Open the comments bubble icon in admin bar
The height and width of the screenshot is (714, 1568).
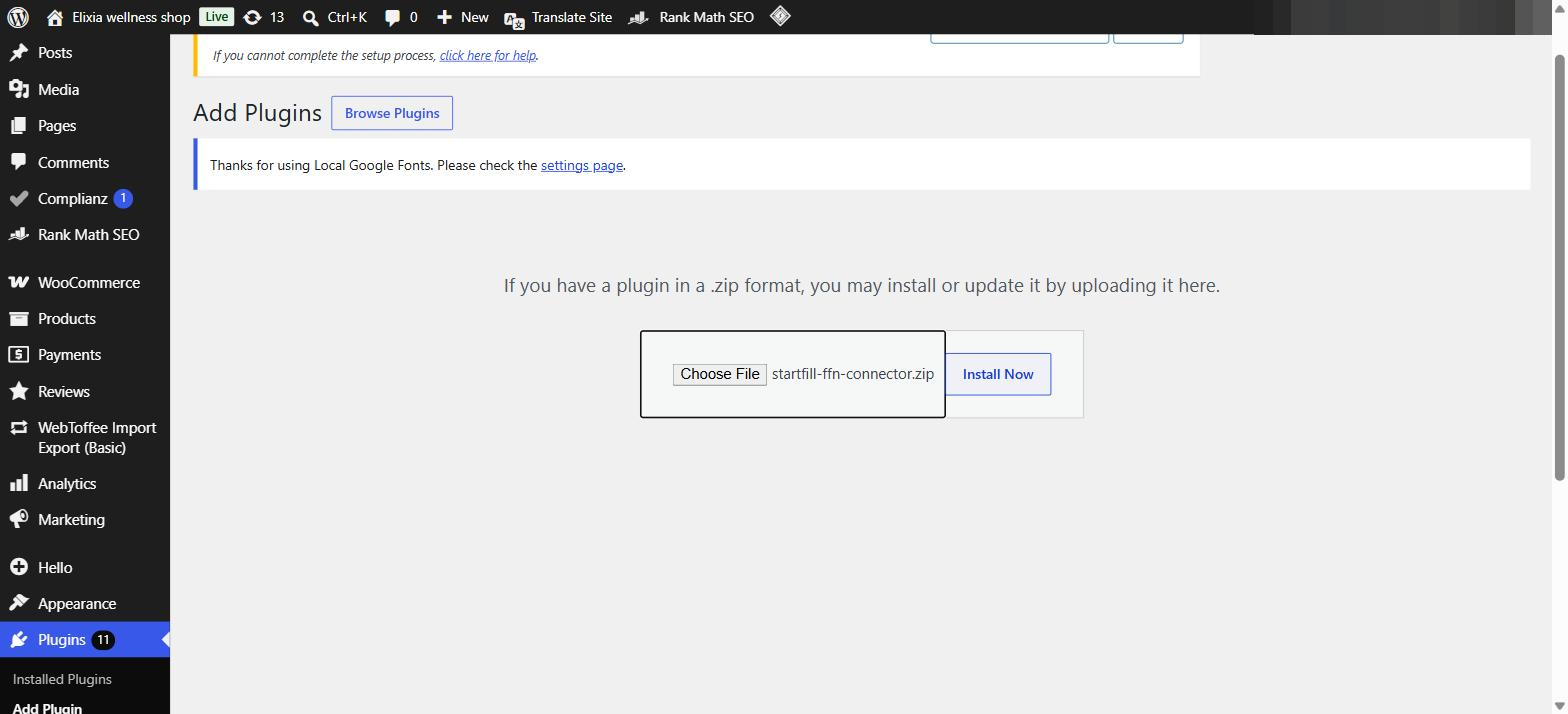(x=393, y=17)
